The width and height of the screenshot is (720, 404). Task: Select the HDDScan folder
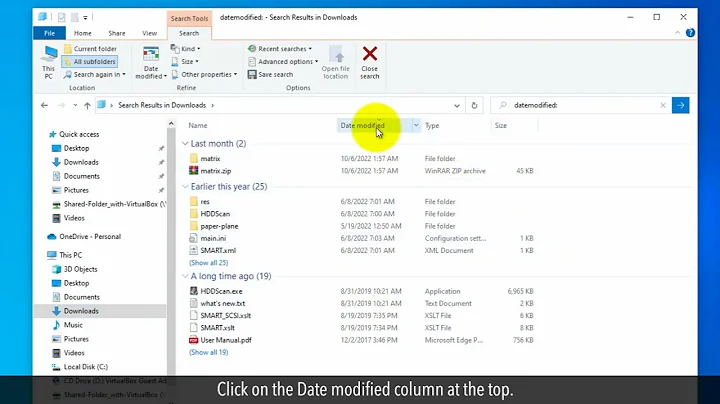click(215, 214)
